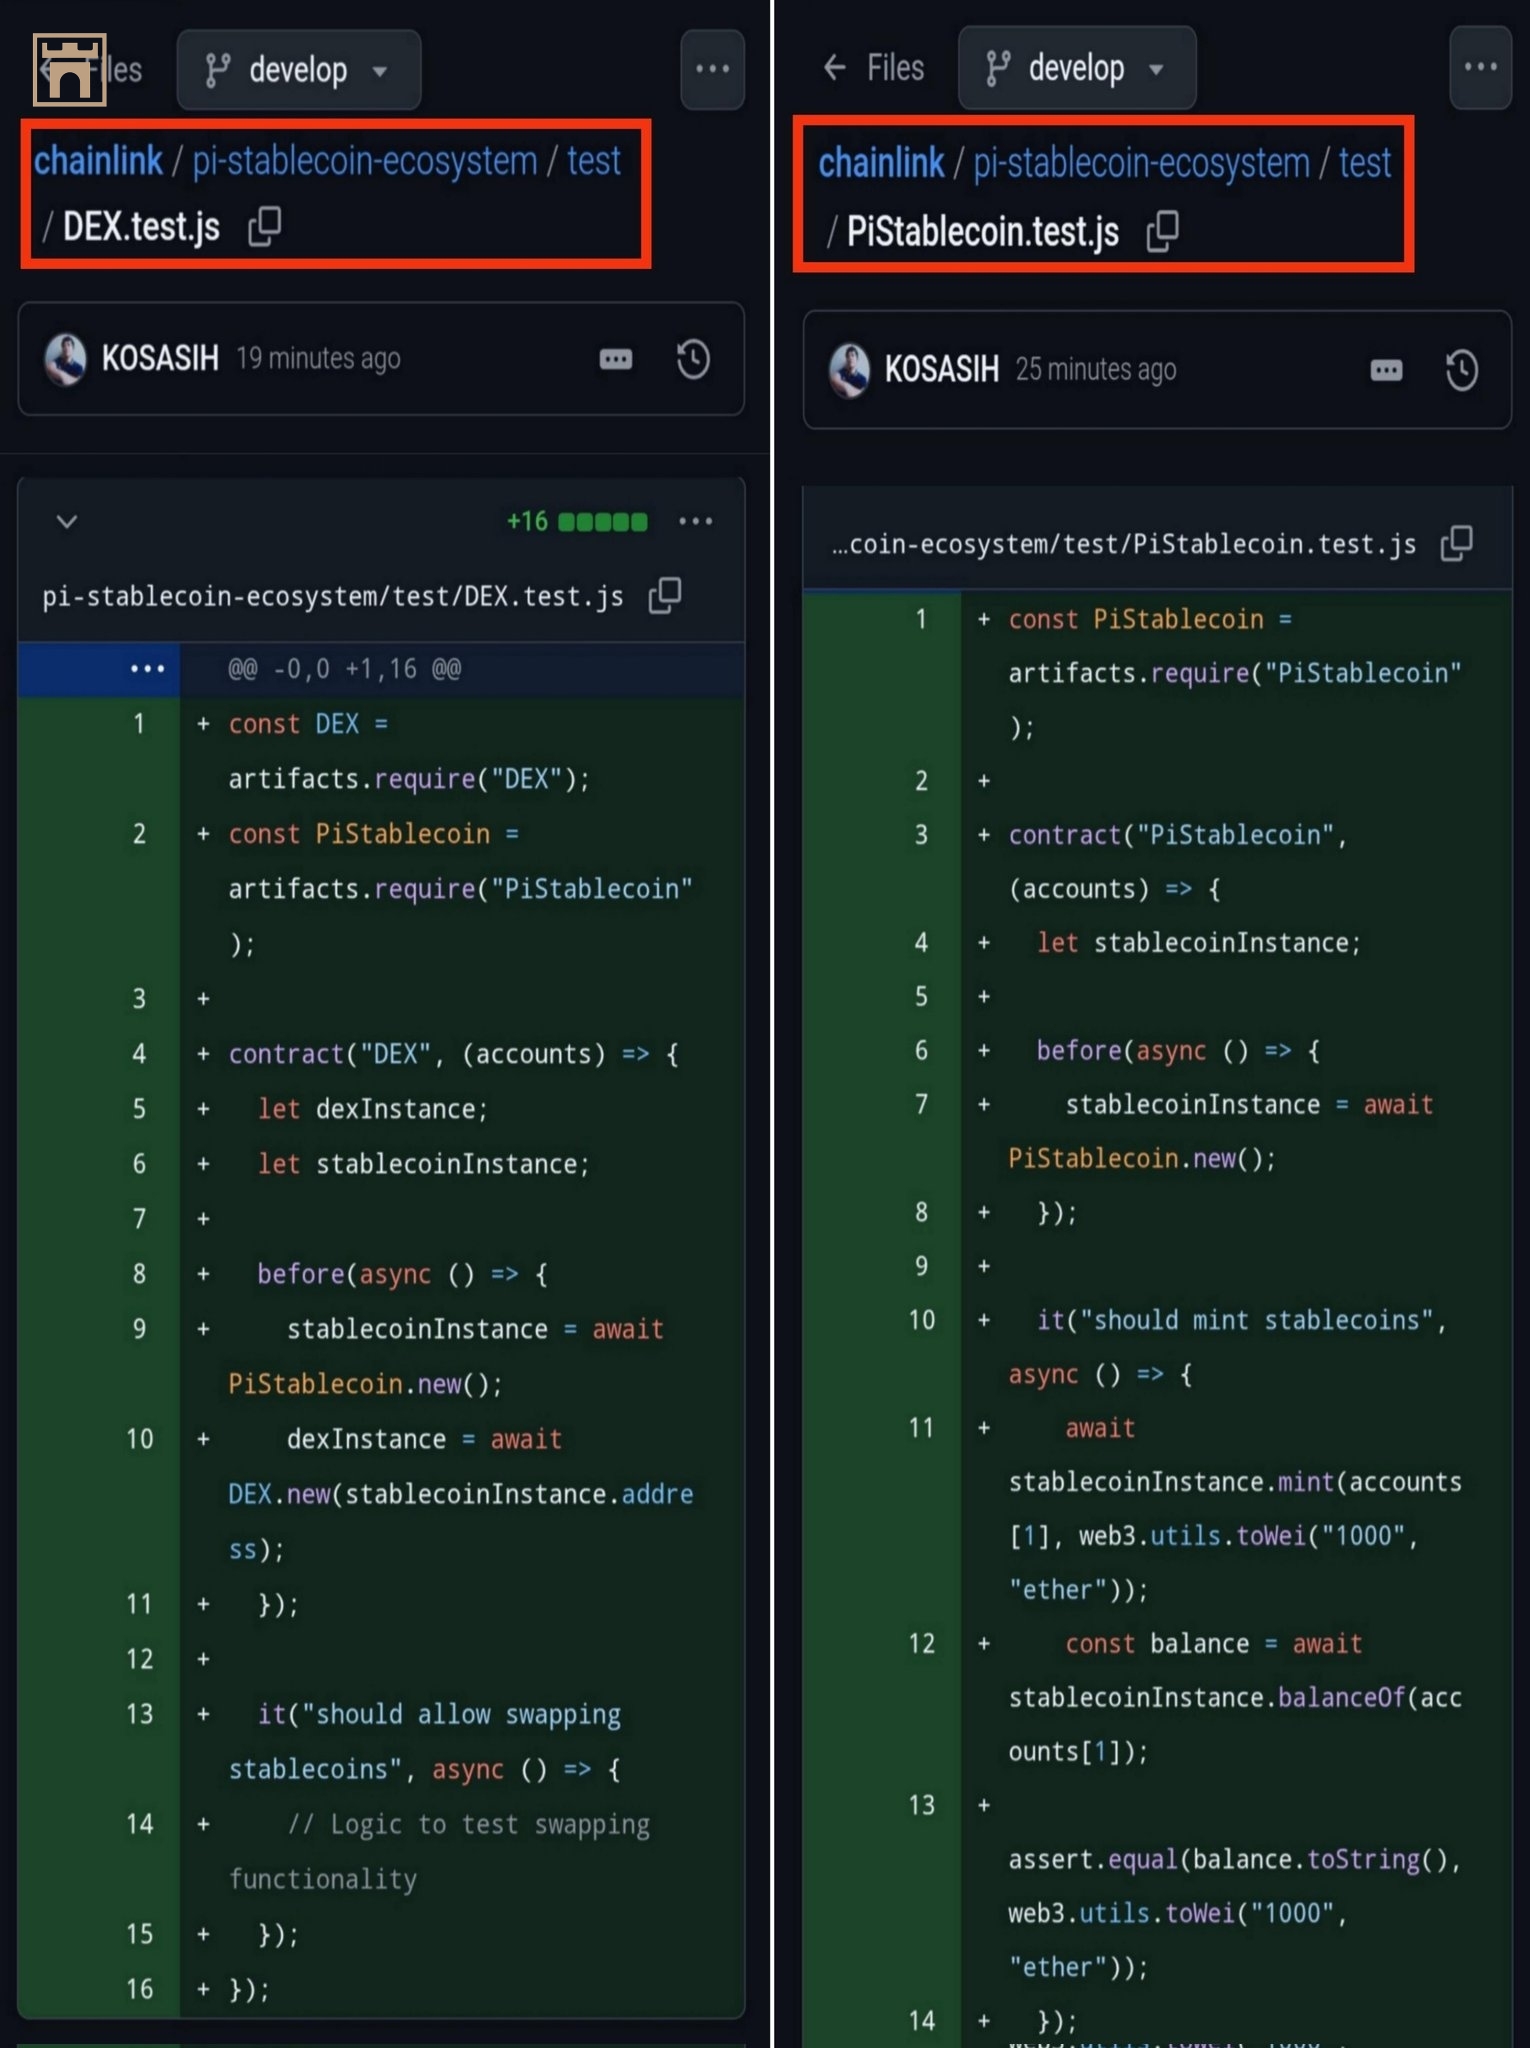The width and height of the screenshot is (1530, 2048).
Task: Open pi-stablecoin-ecosystem link in right breadcrumb
Action: click(1141, 163)
